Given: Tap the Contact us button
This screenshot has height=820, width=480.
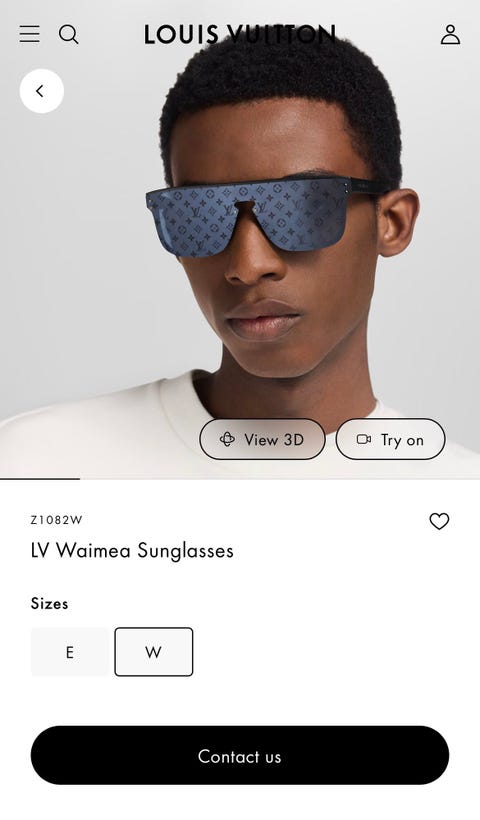Looking at the screenshot, I should (x=240, y=755).
